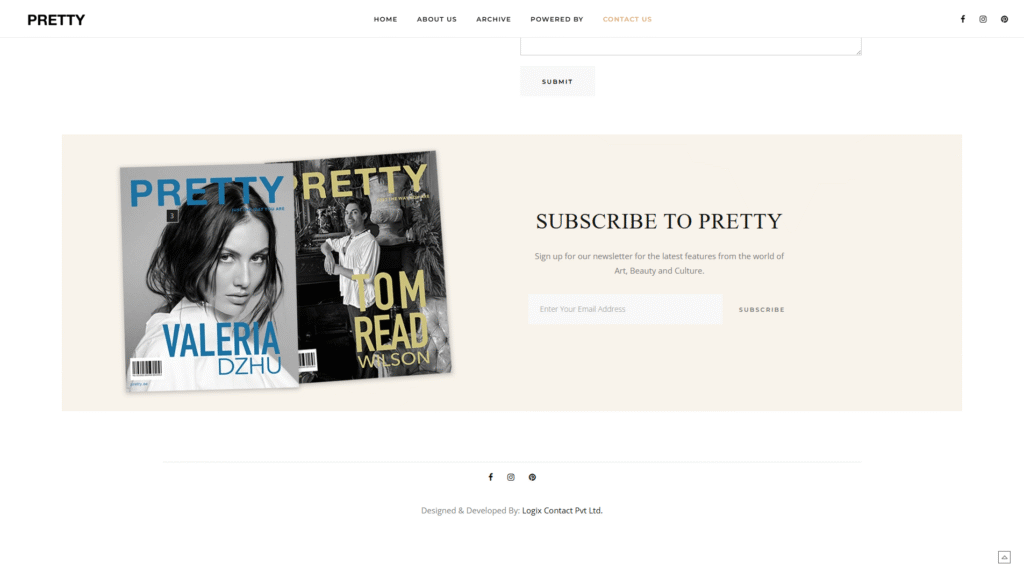This screenshot has height=579, width=1024.
Task: Open the Archive menu item
Action: [493, 19]
